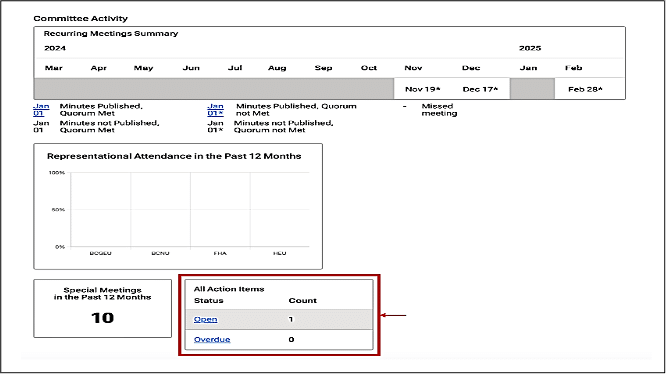Click the Committee Activity heading
Screen dimensions: 666x374
point(80,18)
